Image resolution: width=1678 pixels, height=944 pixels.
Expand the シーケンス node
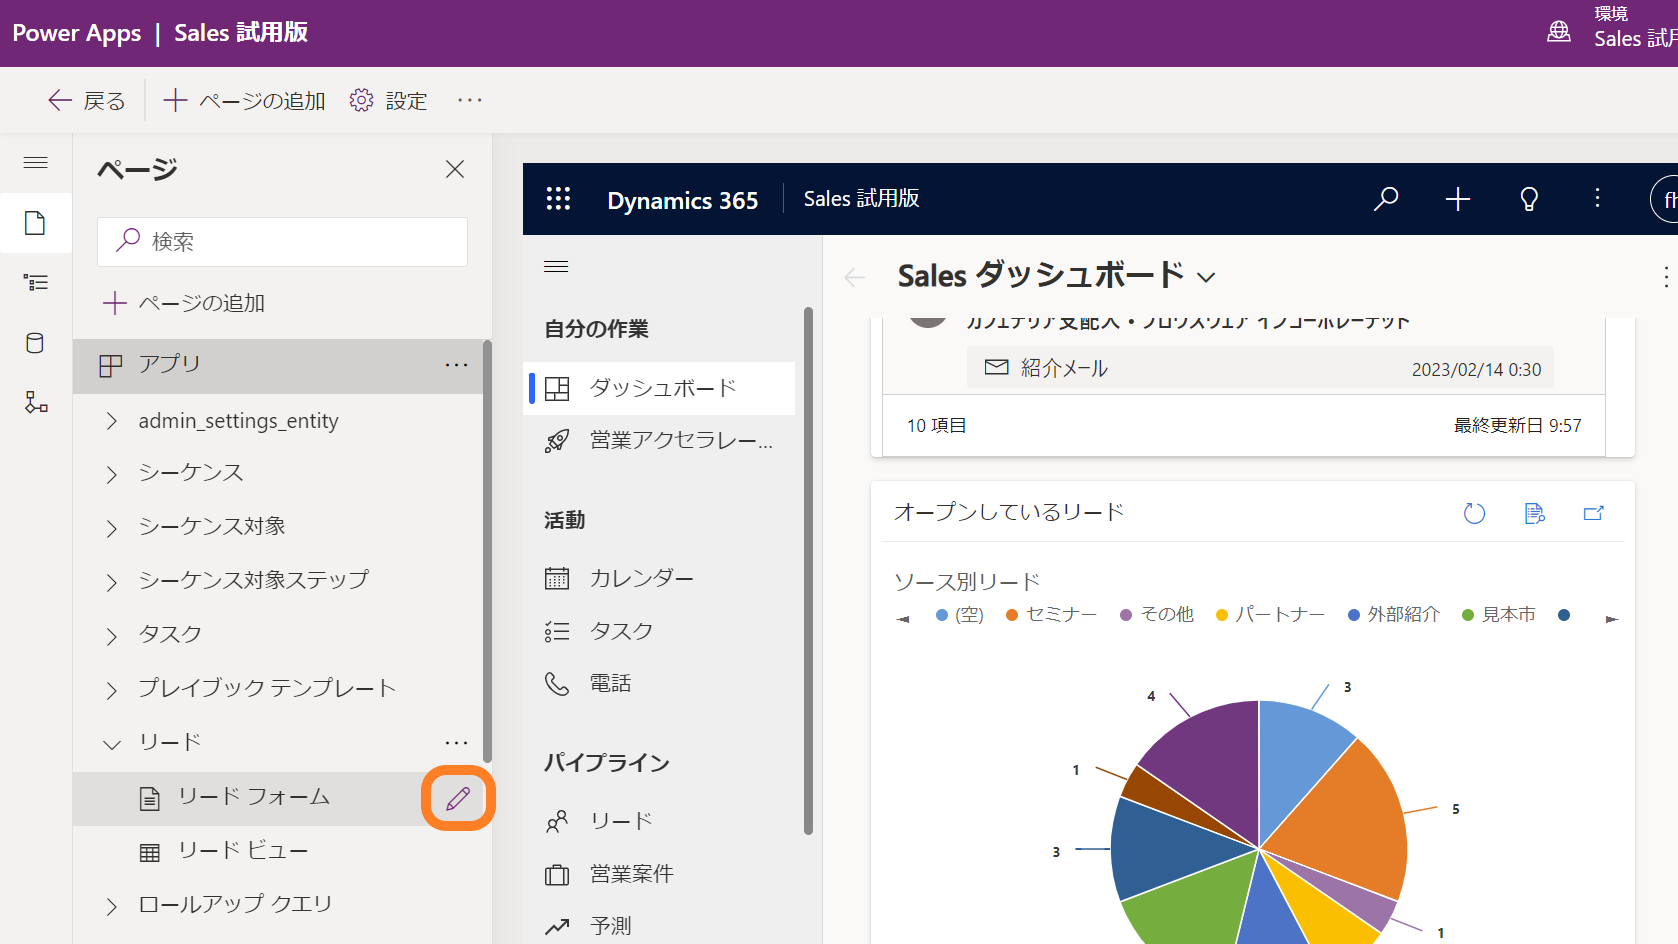pyautogui.click(x=112, y=474)
